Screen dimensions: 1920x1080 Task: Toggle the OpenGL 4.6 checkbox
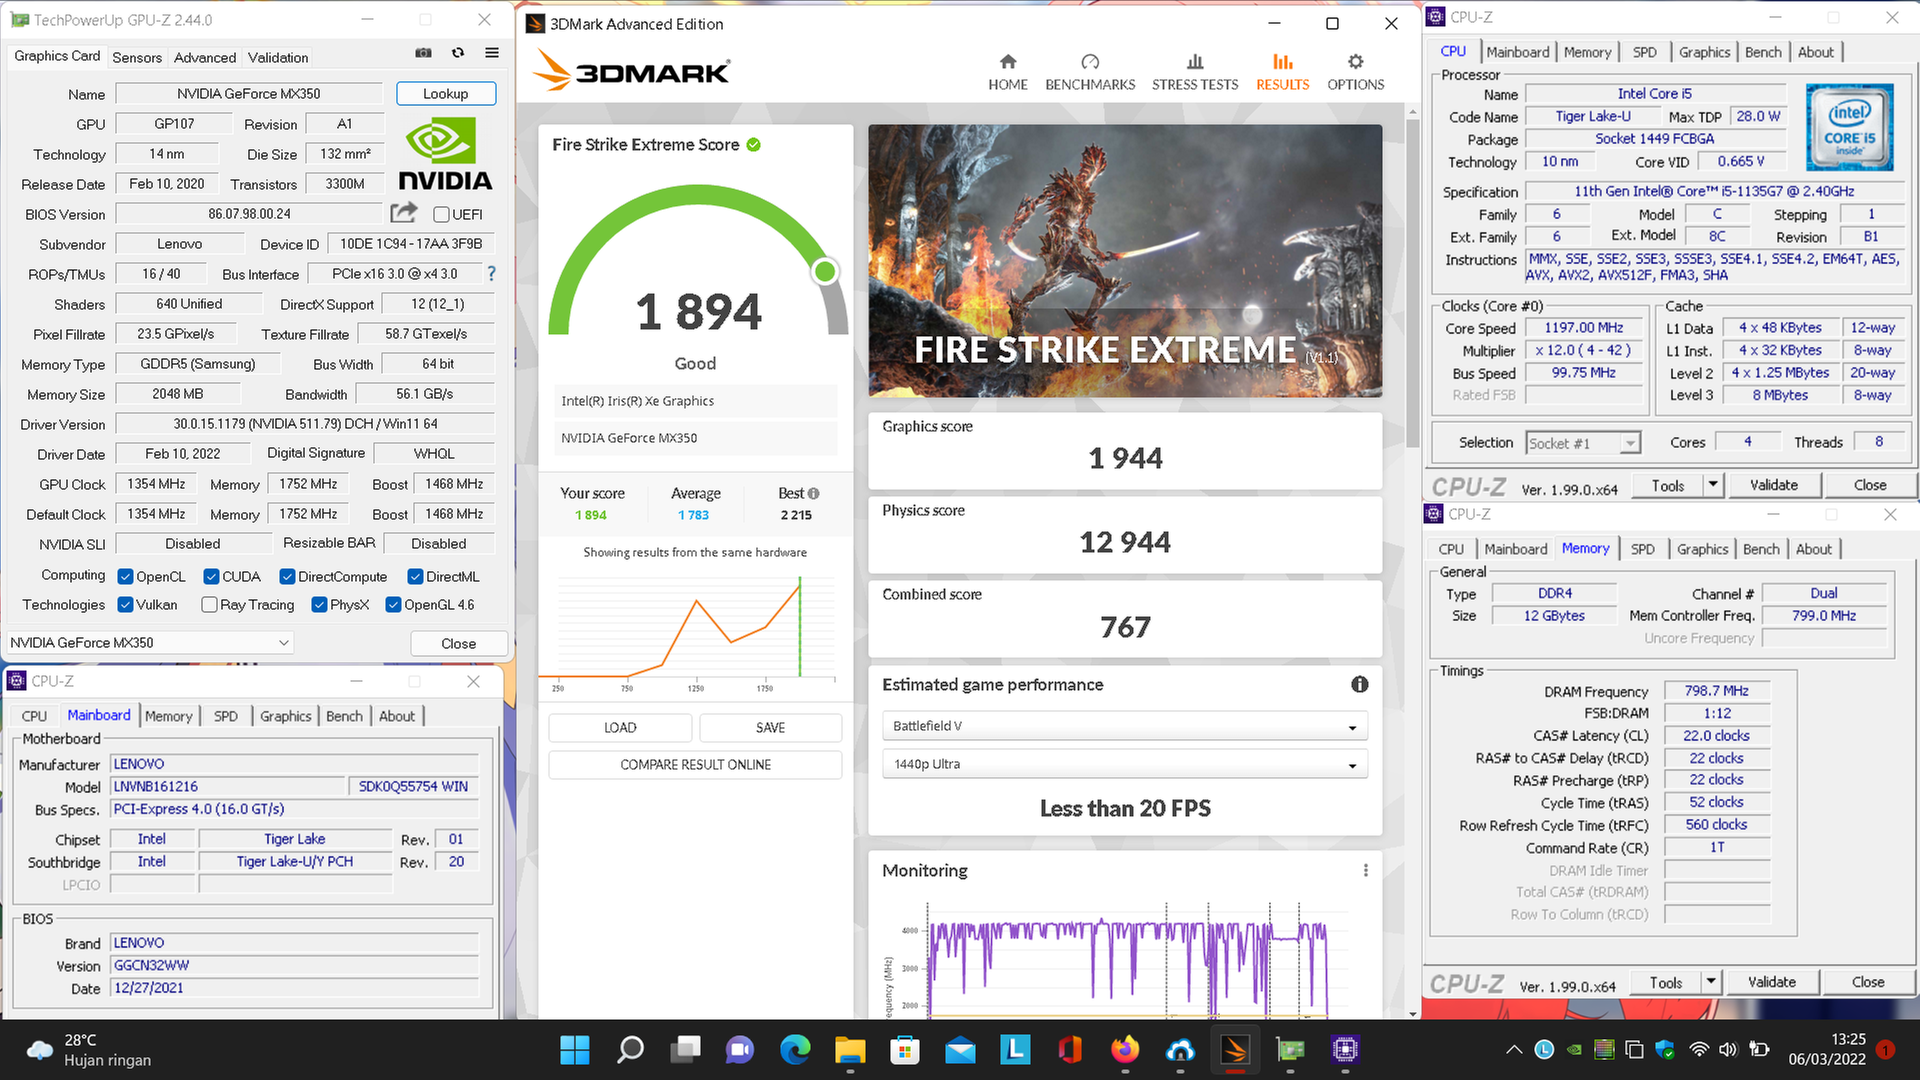393,604
